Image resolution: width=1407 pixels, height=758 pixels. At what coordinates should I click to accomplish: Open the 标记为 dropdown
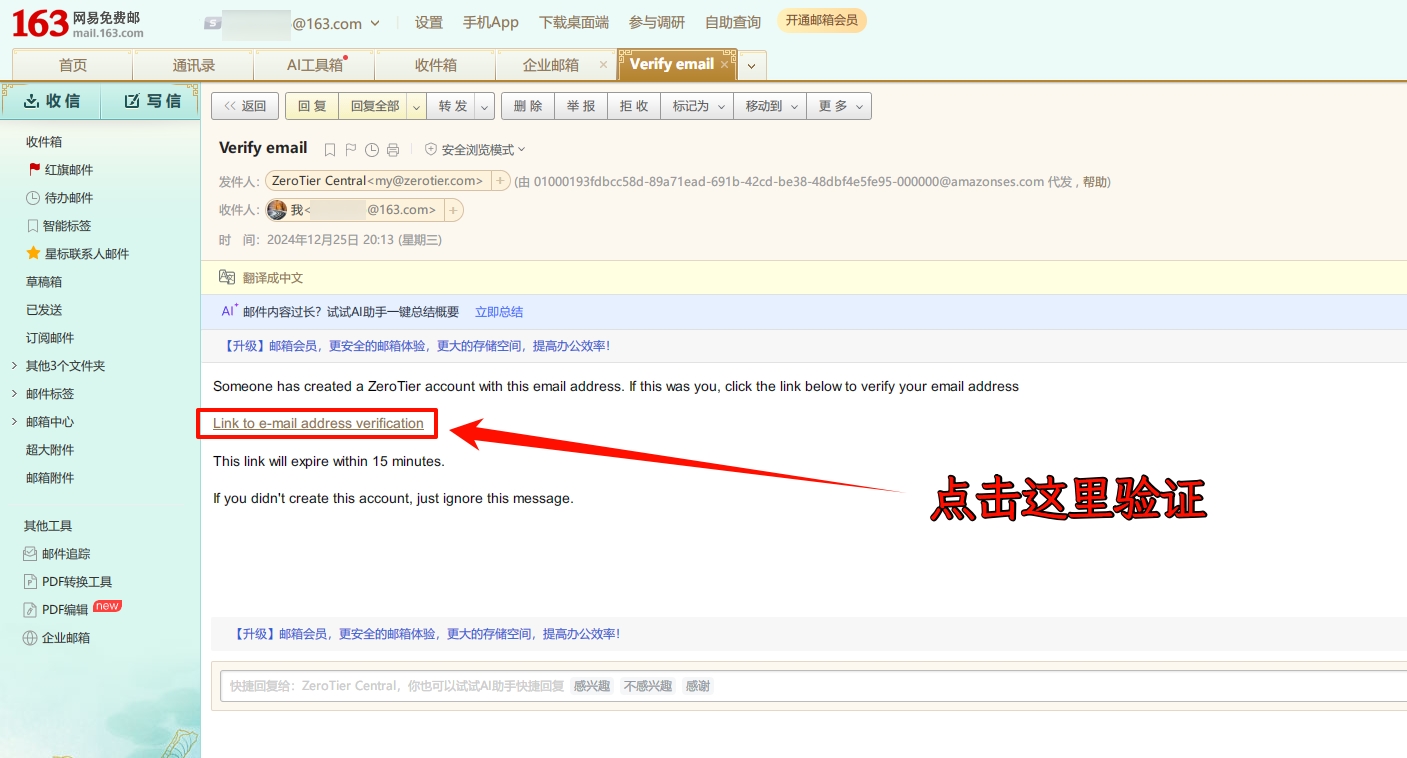pyautogui.click(x=697, y=106)
